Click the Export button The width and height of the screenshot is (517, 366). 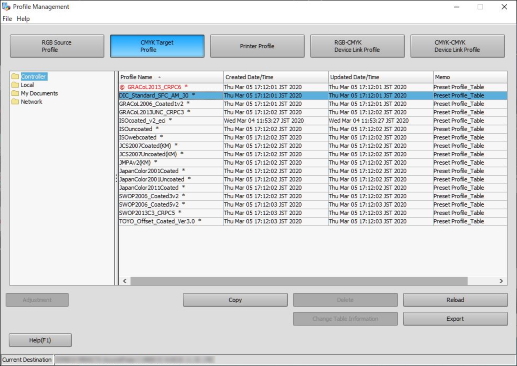coord(455,319)
